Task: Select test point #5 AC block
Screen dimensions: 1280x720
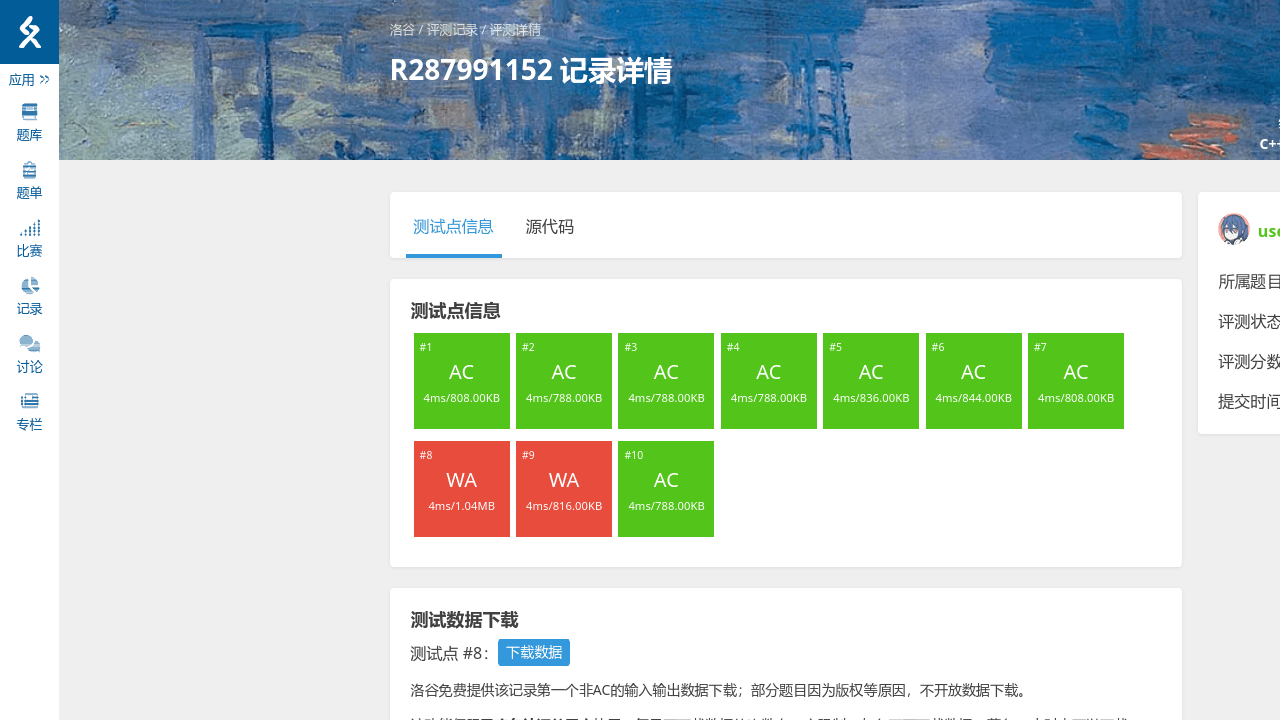Action: [x=871, y=381]
